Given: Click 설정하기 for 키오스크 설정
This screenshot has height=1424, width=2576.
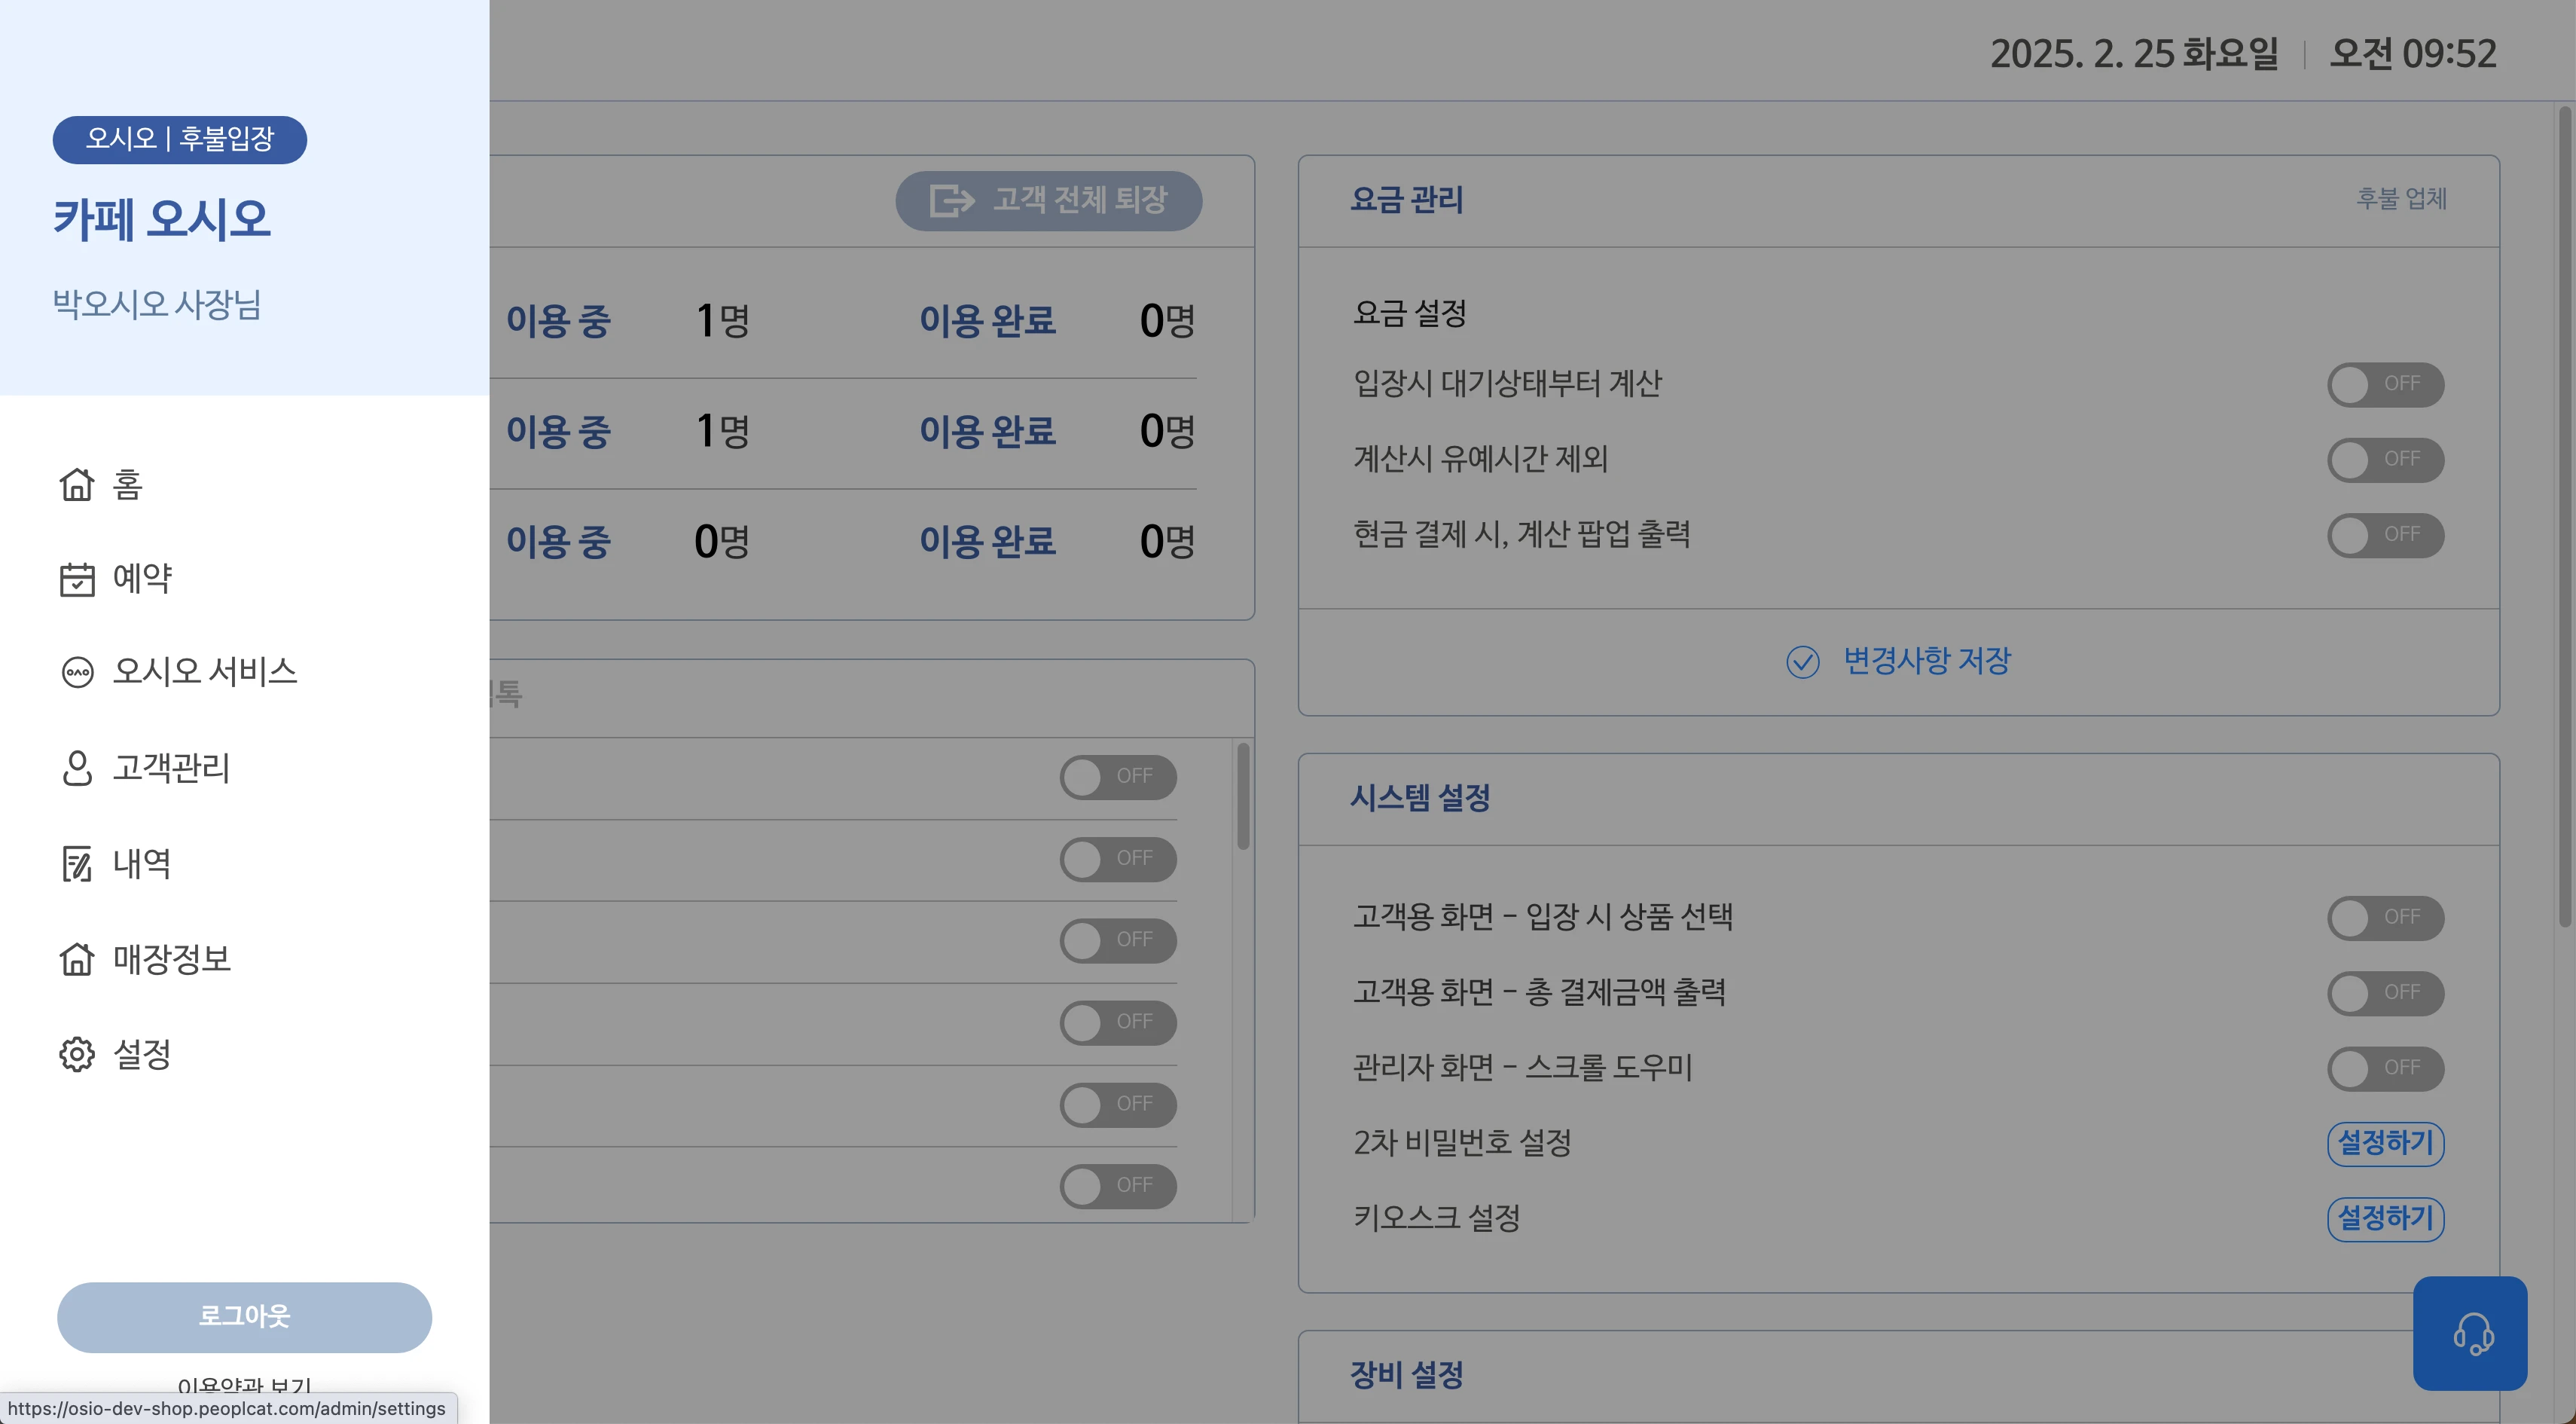Looking at the screenshot, I should point(2385,1218).
